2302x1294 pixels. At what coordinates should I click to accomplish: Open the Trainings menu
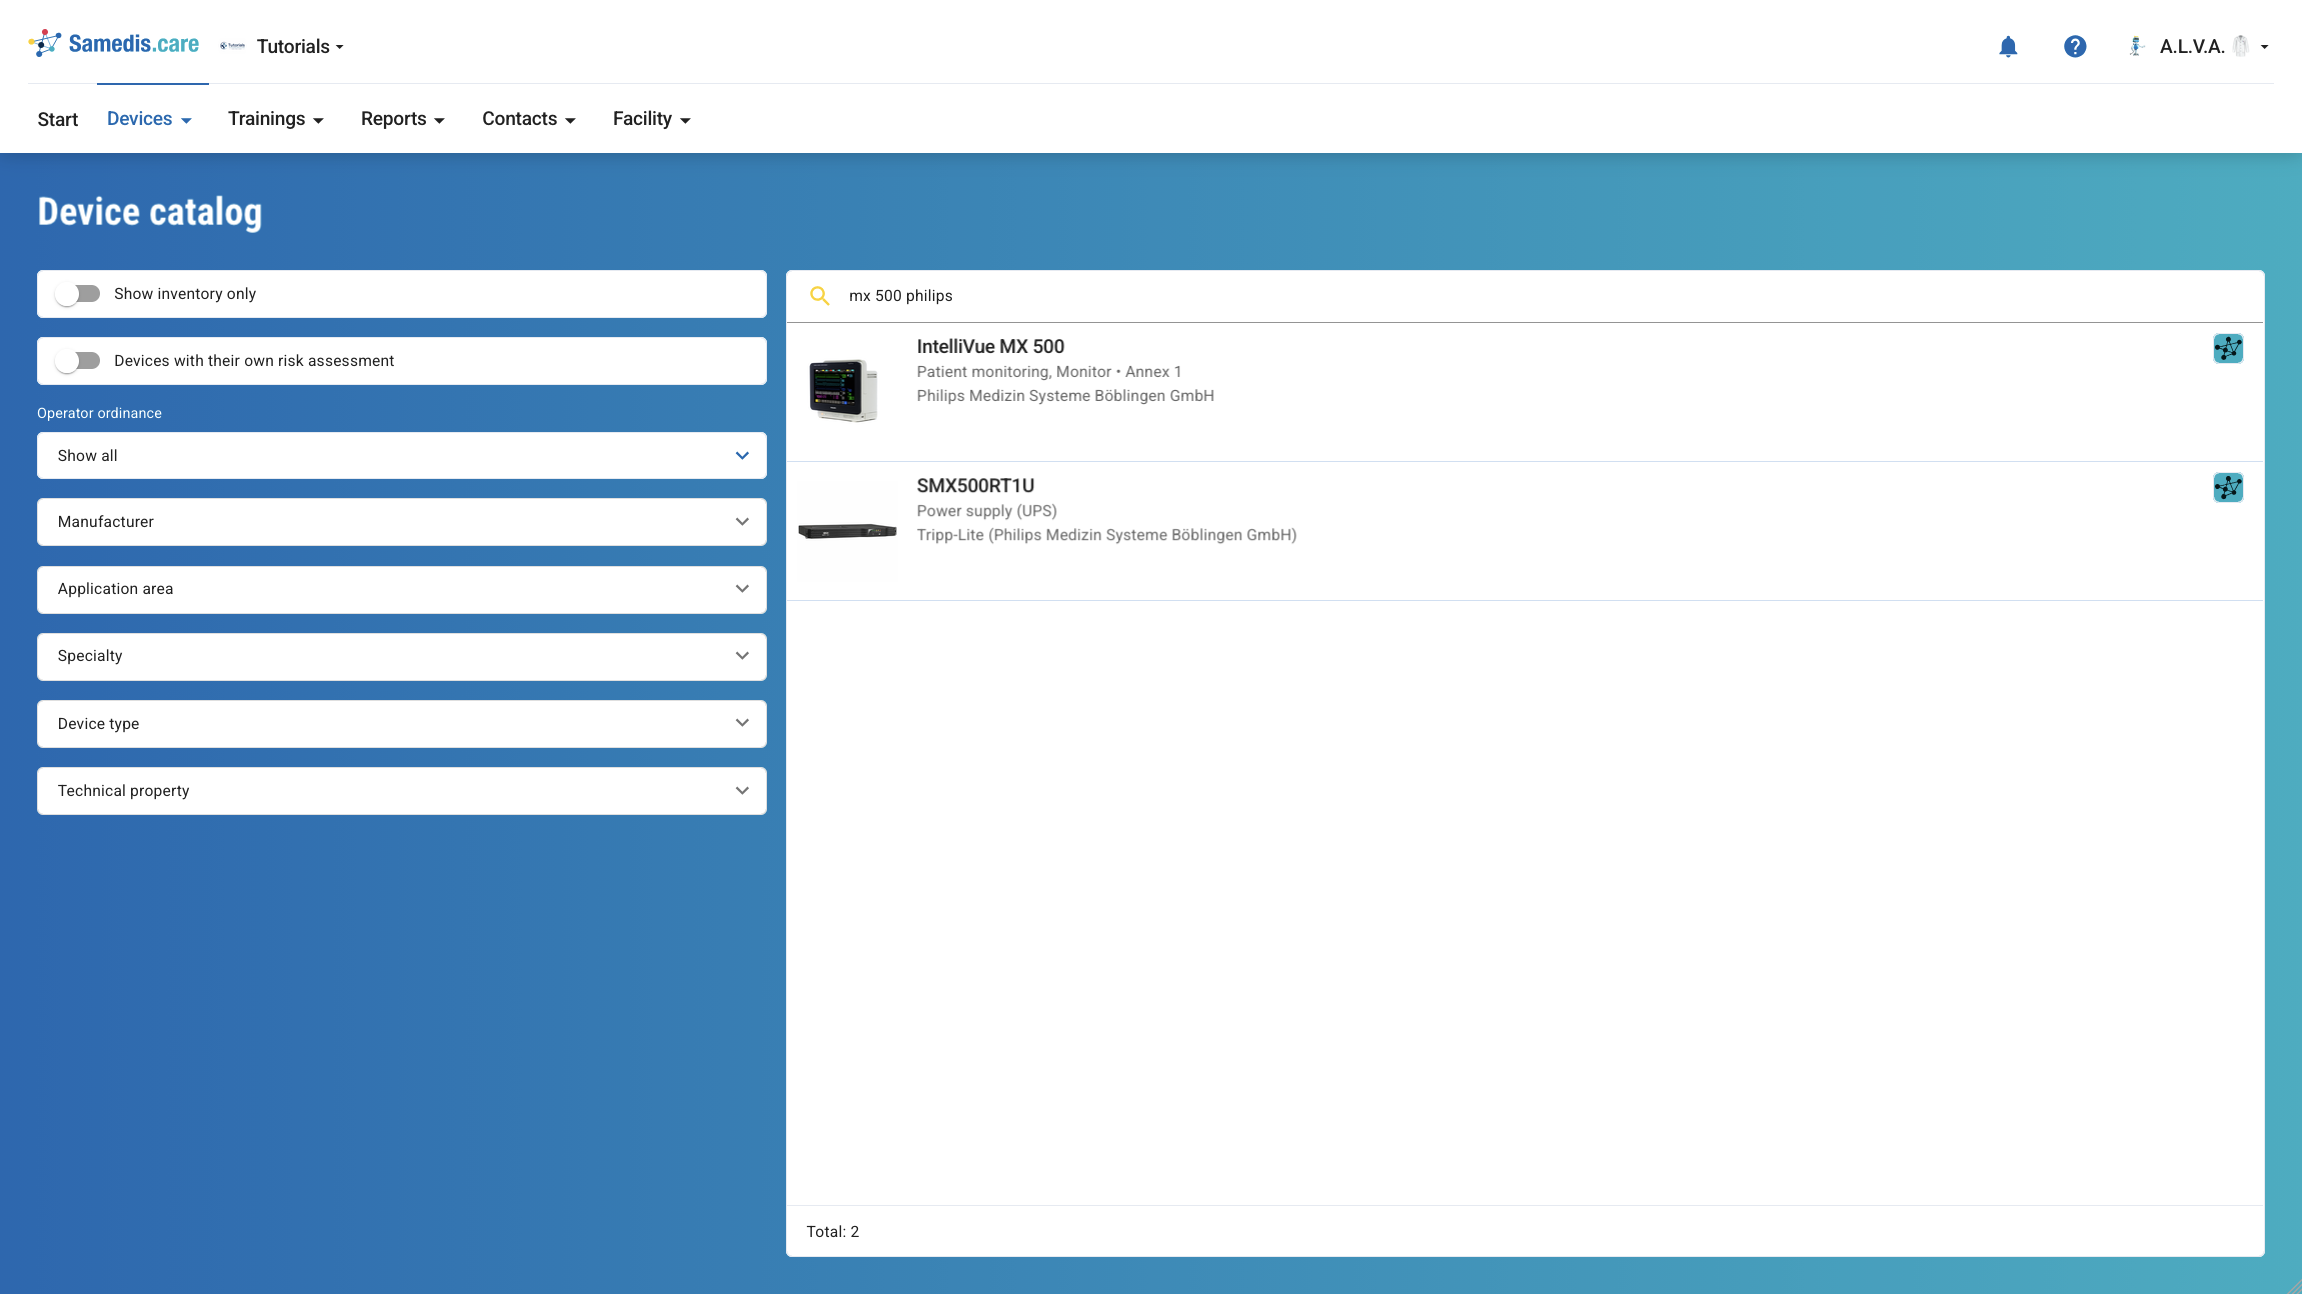(276, 119)
